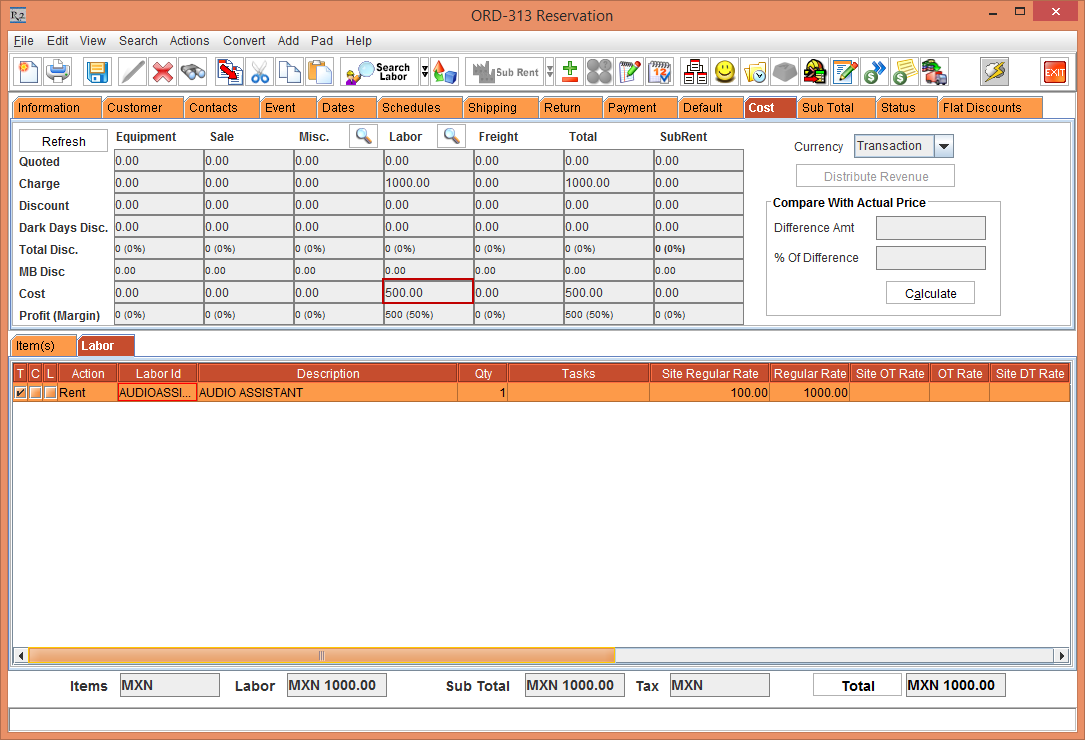
Task: Click the yellow smiley face icon
Action: (725, 72)
